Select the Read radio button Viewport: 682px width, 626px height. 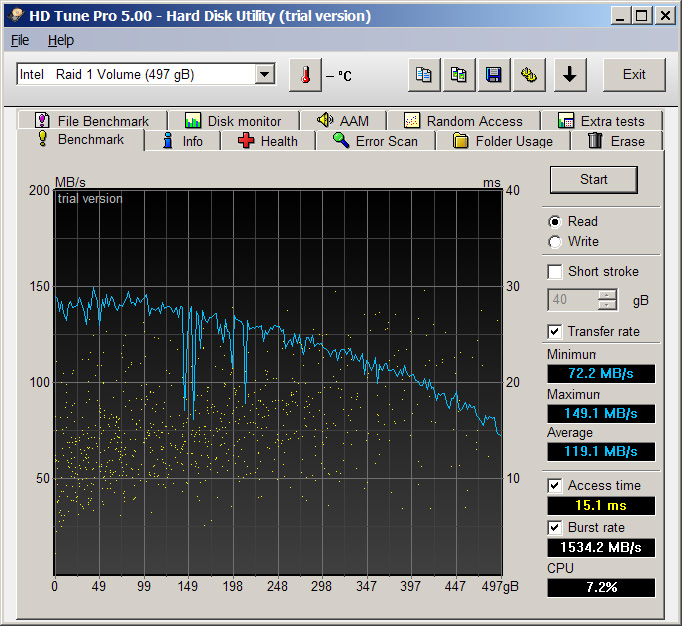click(x=555, y=221)
